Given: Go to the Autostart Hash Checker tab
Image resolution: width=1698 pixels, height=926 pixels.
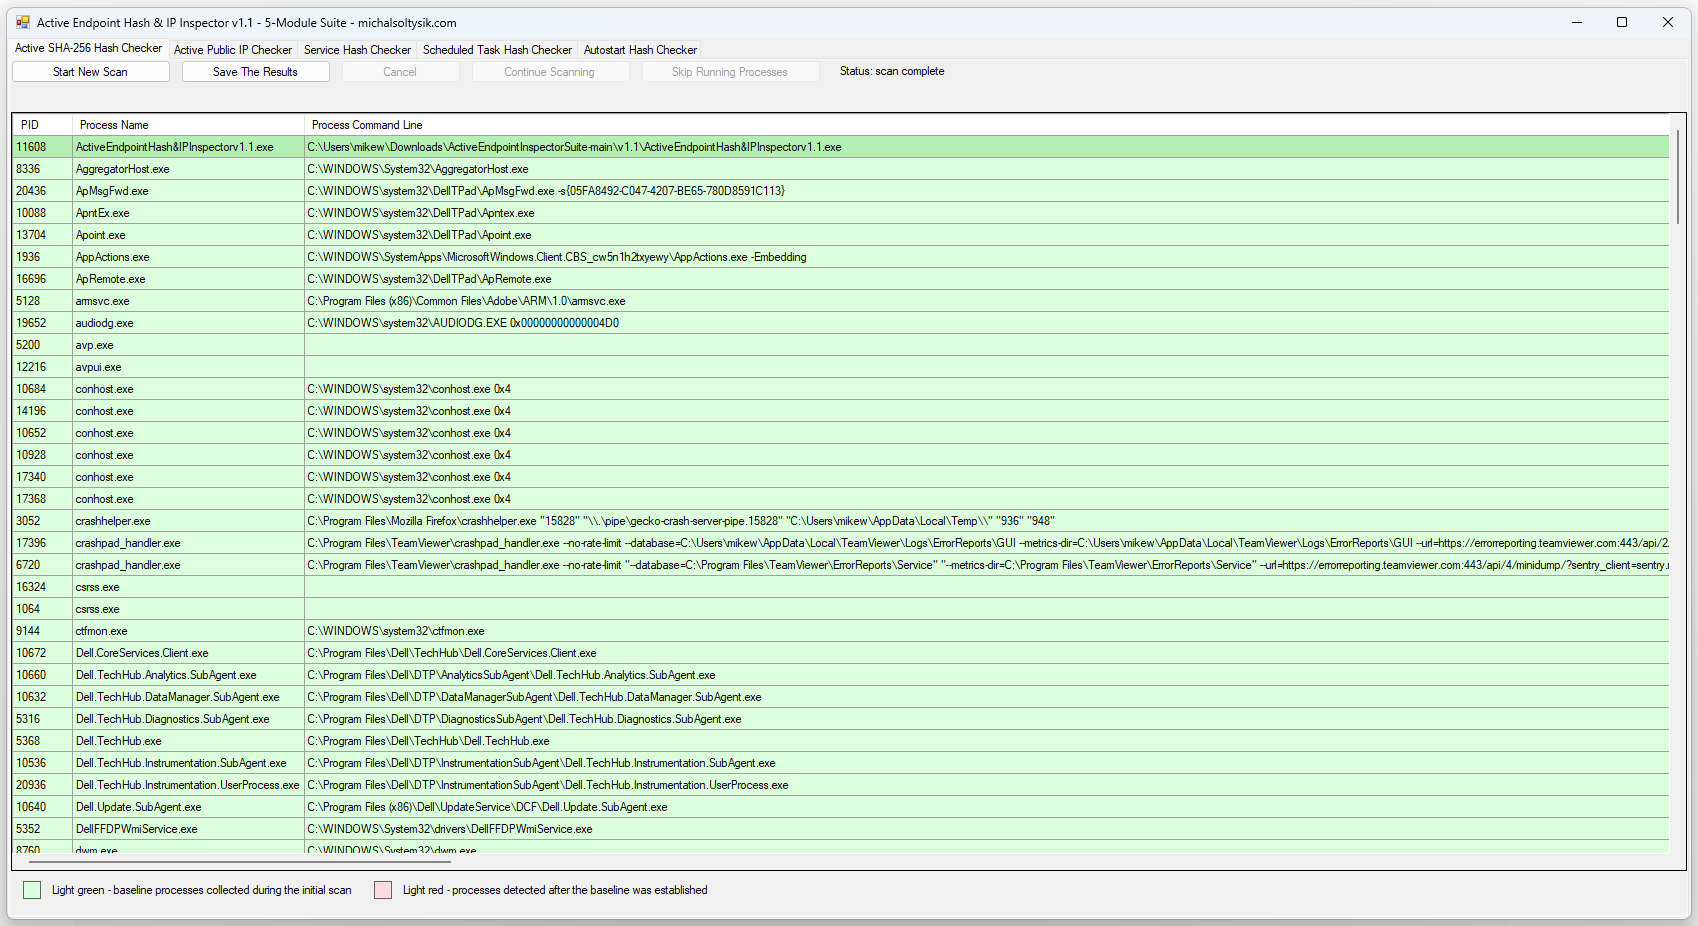Looking at the screenshot, I should [640, 50].
